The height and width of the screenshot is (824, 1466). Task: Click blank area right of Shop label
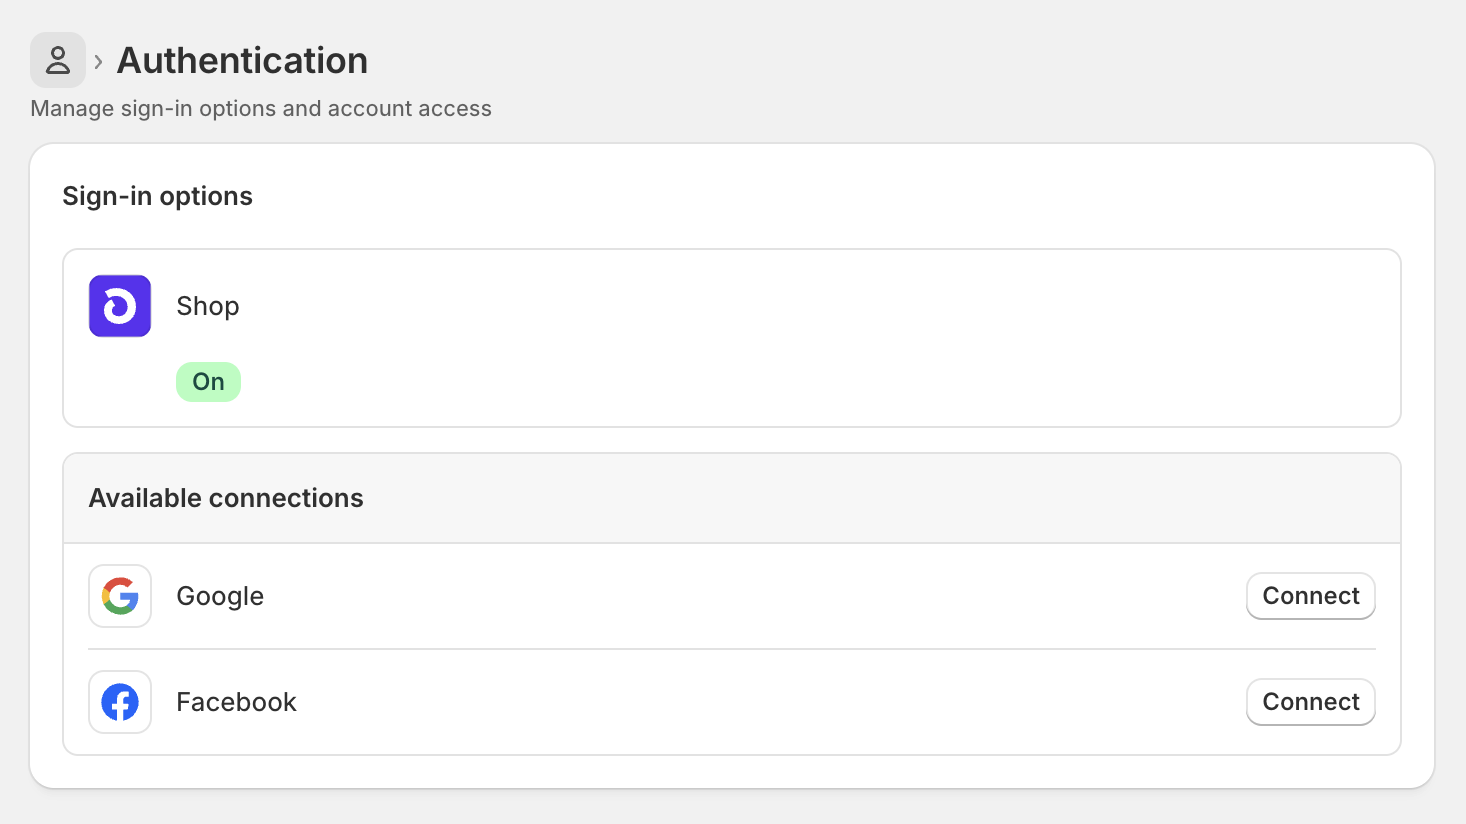800,306
